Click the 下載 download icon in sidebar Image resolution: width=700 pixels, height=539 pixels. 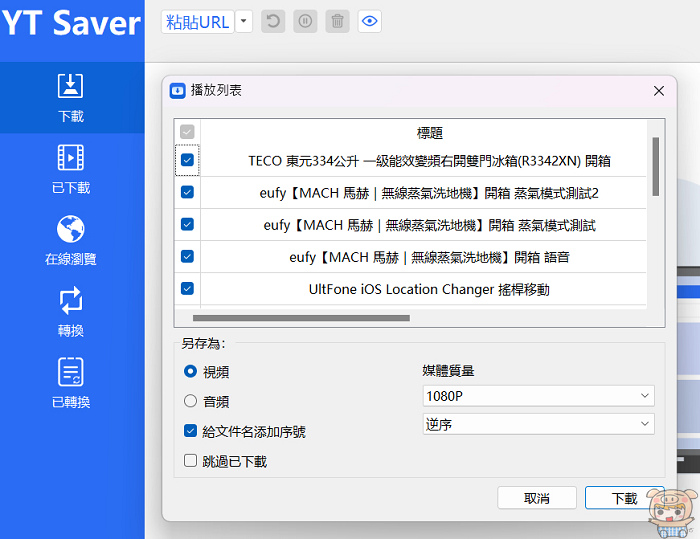pos(71,86)
